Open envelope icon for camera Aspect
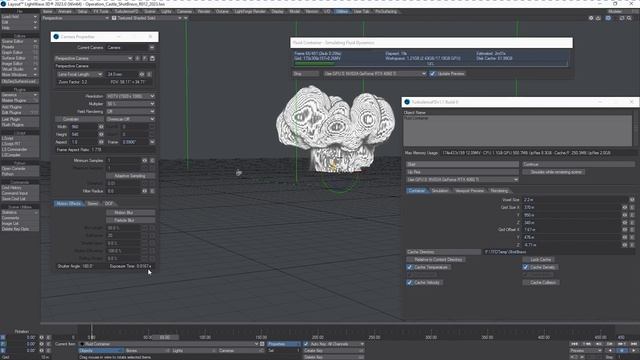 [x=101, y=142]
